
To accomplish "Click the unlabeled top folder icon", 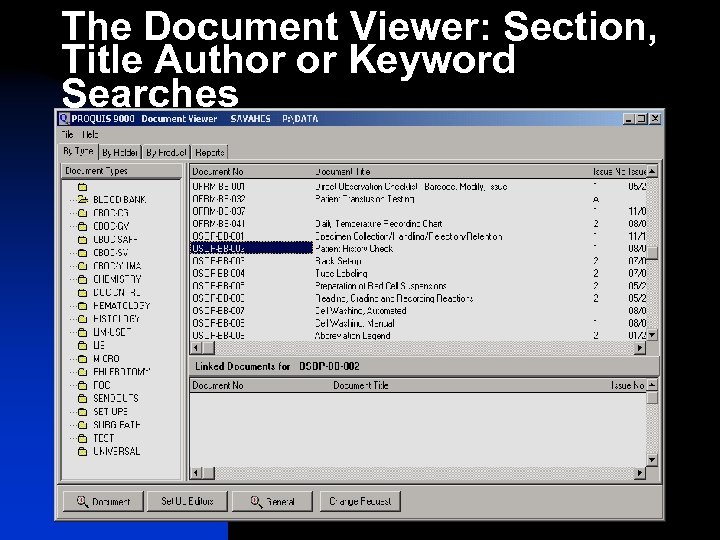I will tap(82, 186).
